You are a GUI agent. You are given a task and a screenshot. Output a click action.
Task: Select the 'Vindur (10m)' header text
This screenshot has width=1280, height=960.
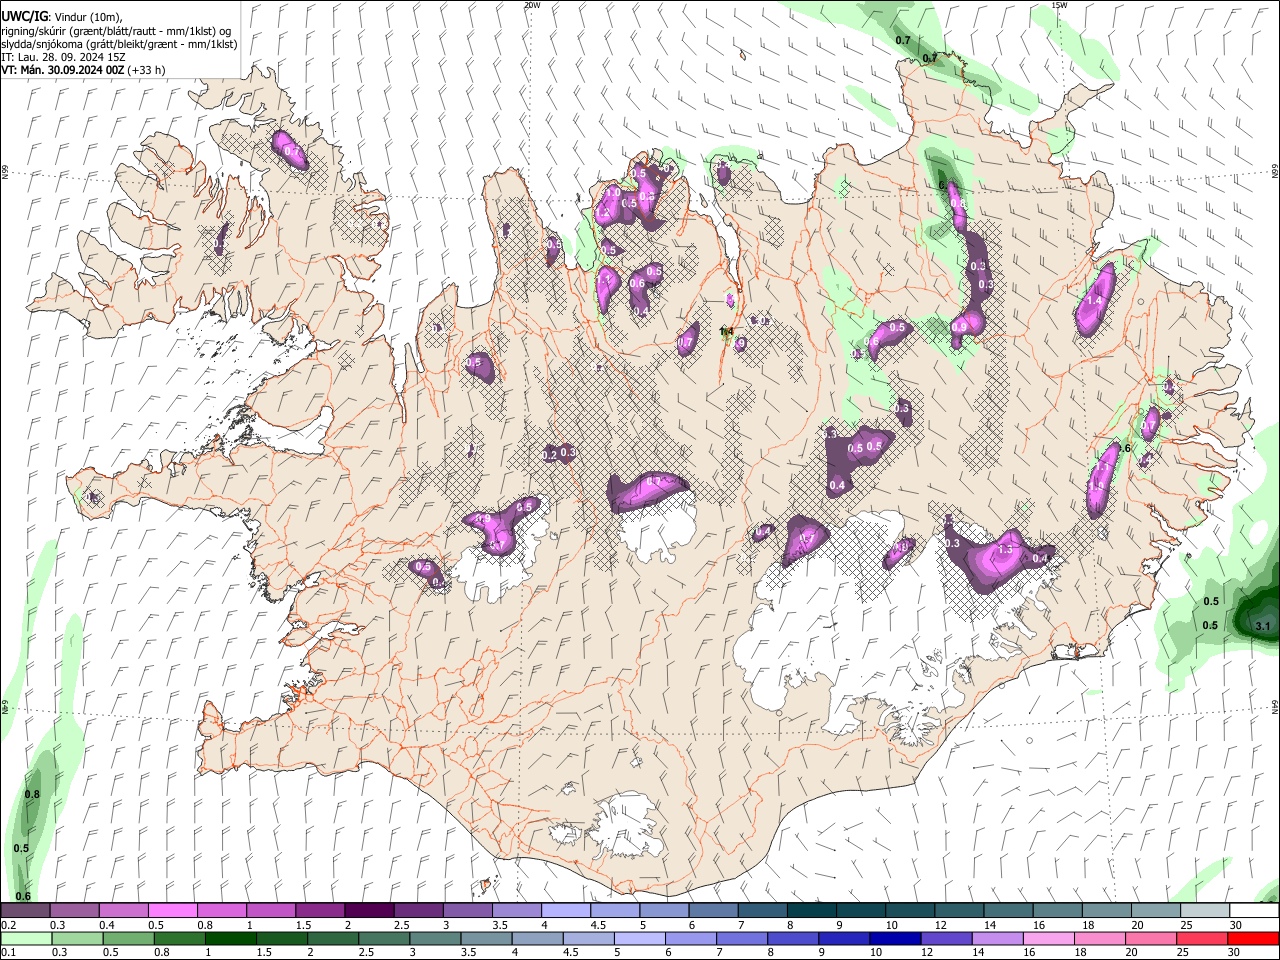pyautogui.click(x=87, y=17)
